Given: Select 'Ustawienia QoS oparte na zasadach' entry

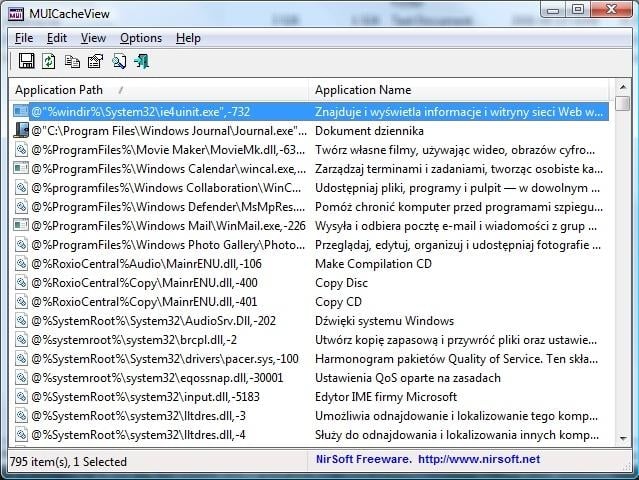Looking at the screenshot, I should (408, 378).
